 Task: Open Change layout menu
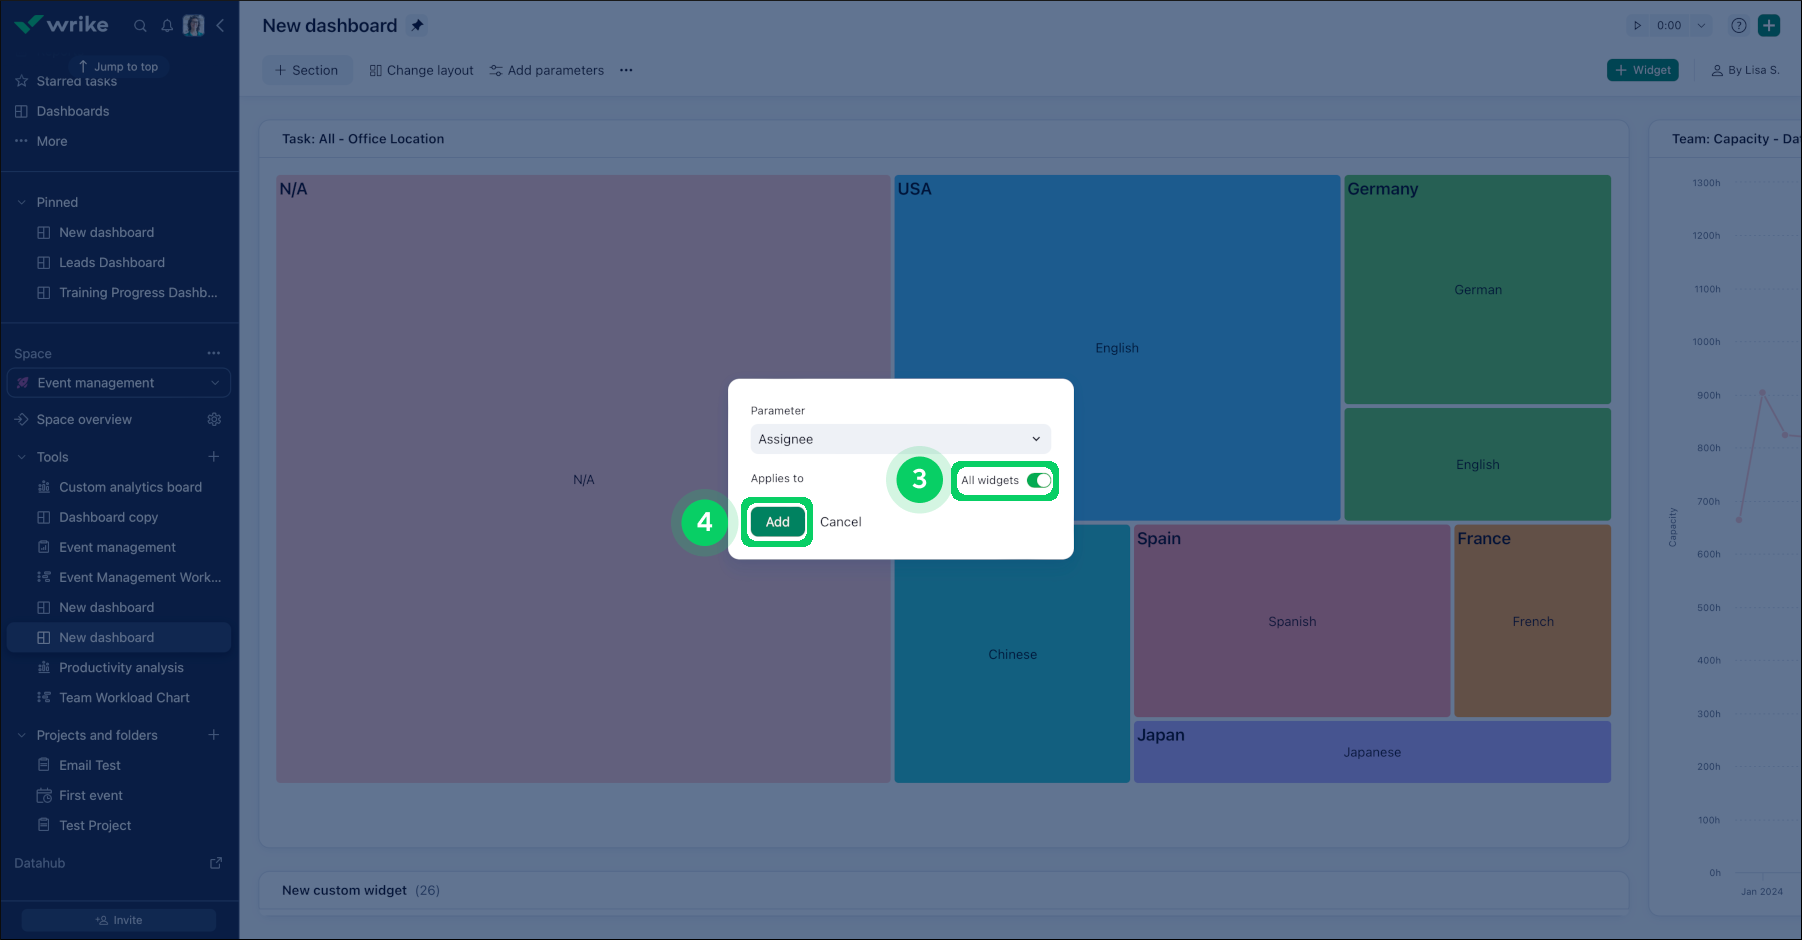pos(421,70)
